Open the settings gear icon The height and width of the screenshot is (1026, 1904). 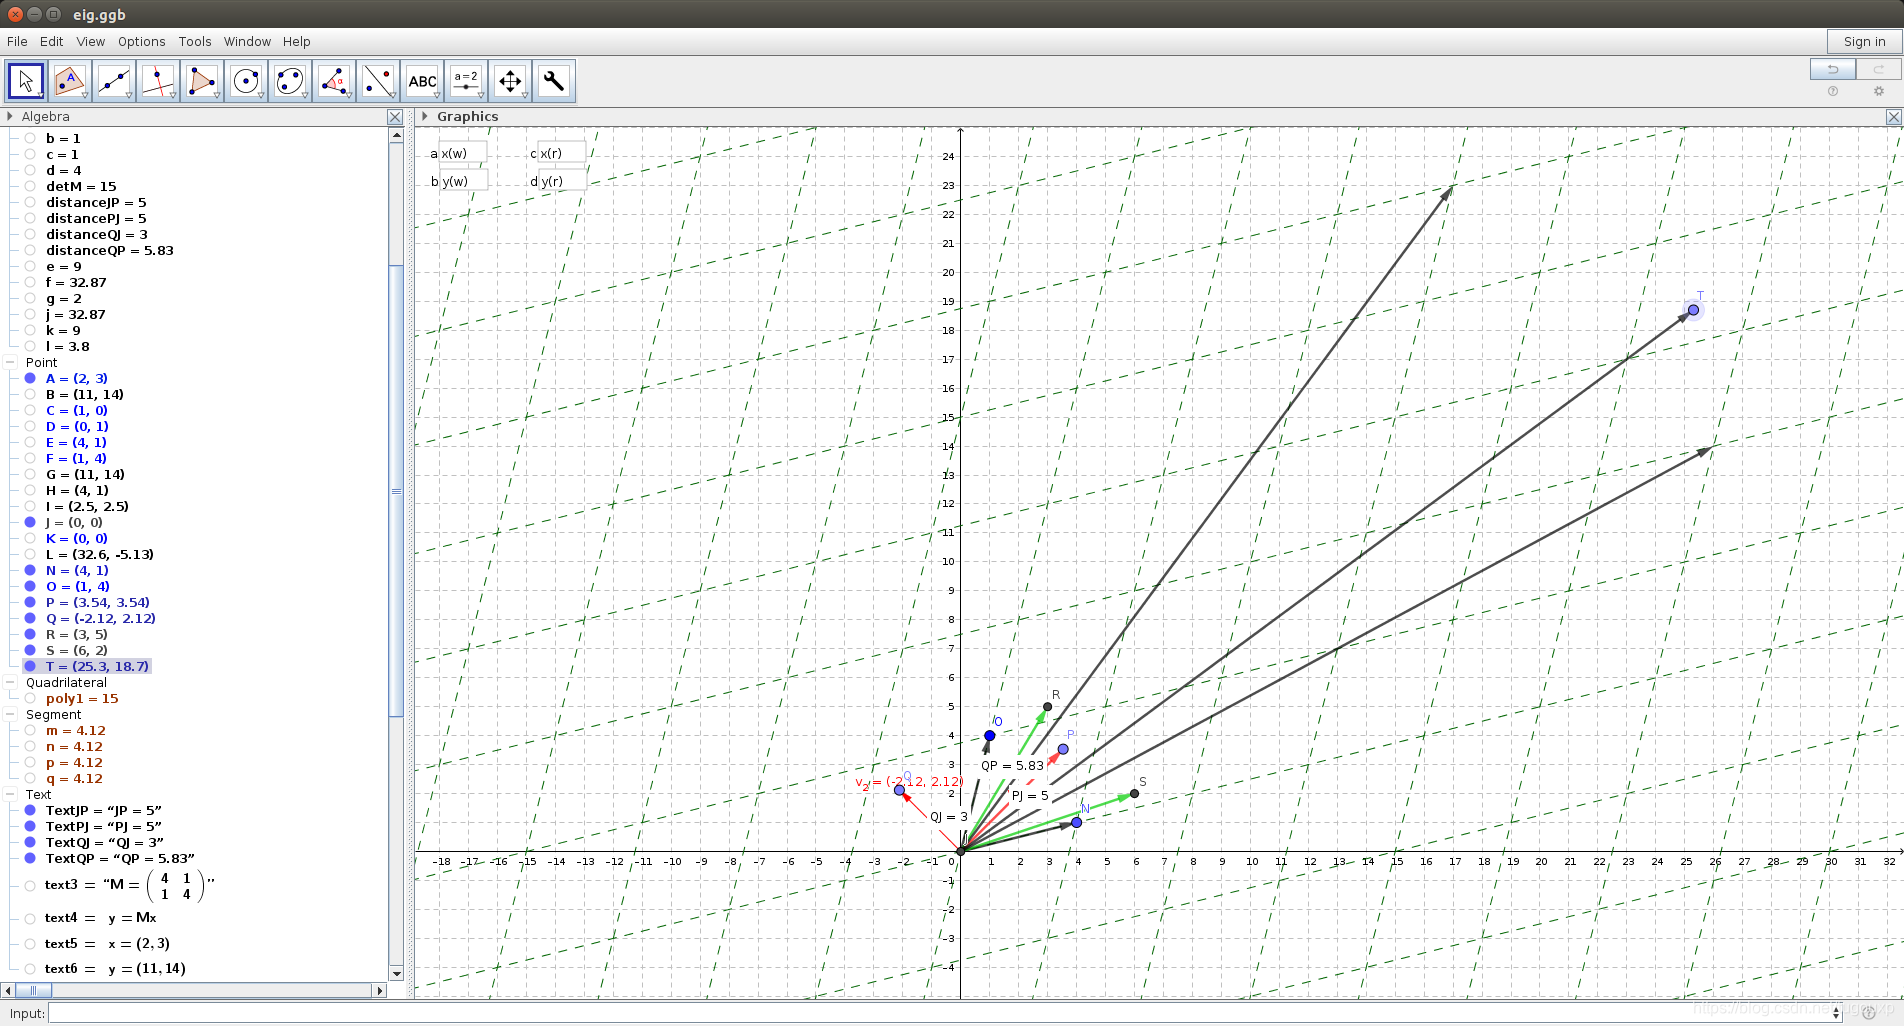[x=1879, y=91]
